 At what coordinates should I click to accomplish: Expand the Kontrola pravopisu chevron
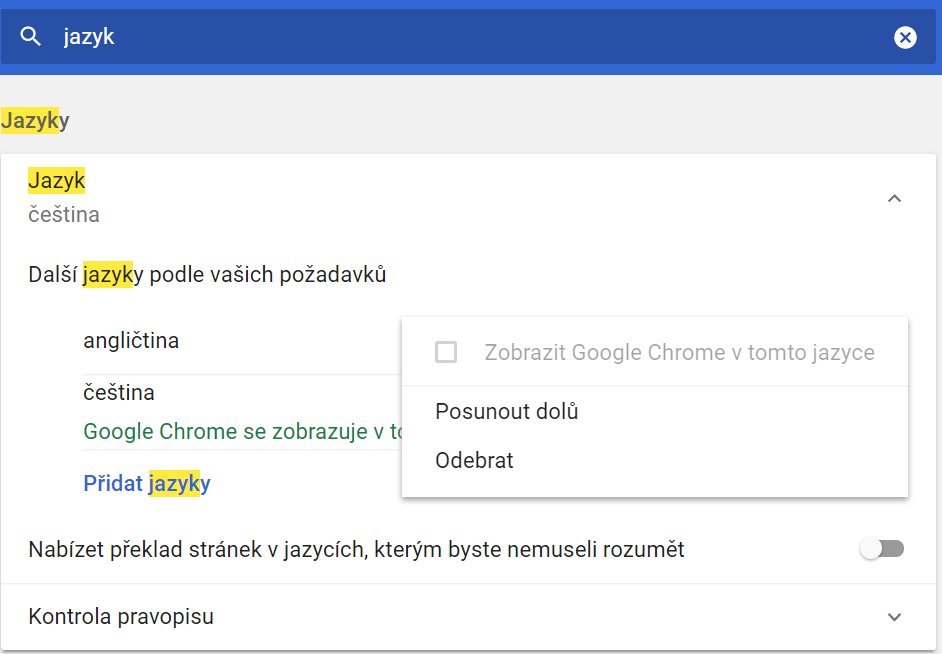pos(895,617)
